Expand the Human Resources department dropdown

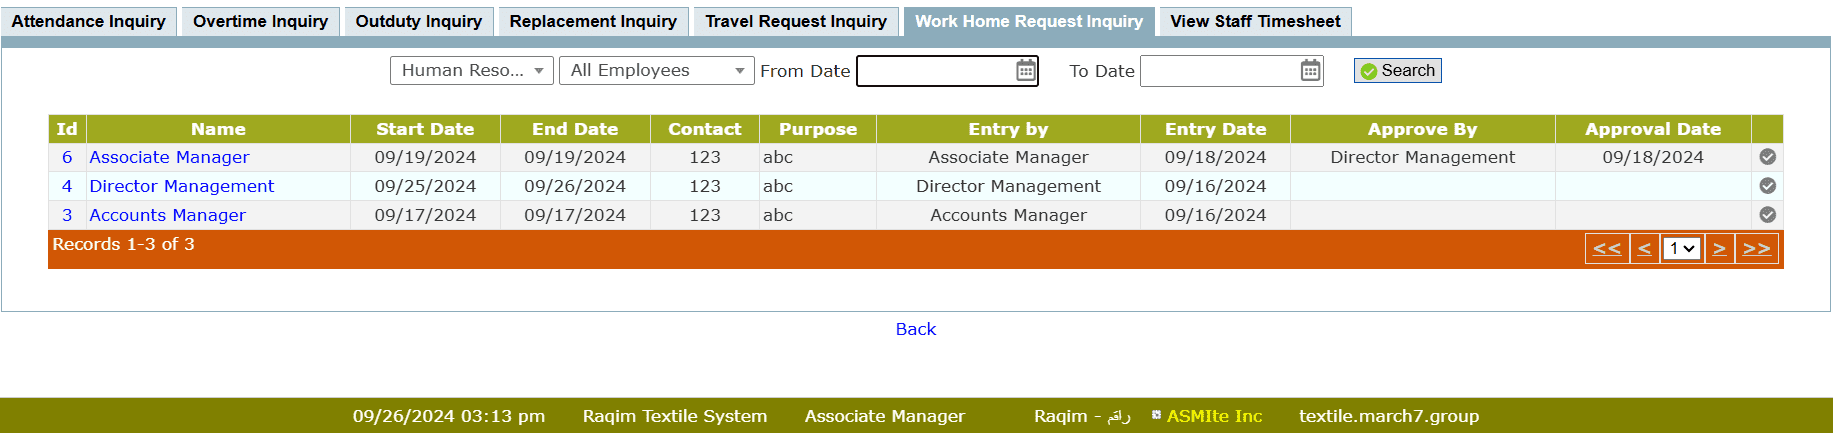pos(472,70)
